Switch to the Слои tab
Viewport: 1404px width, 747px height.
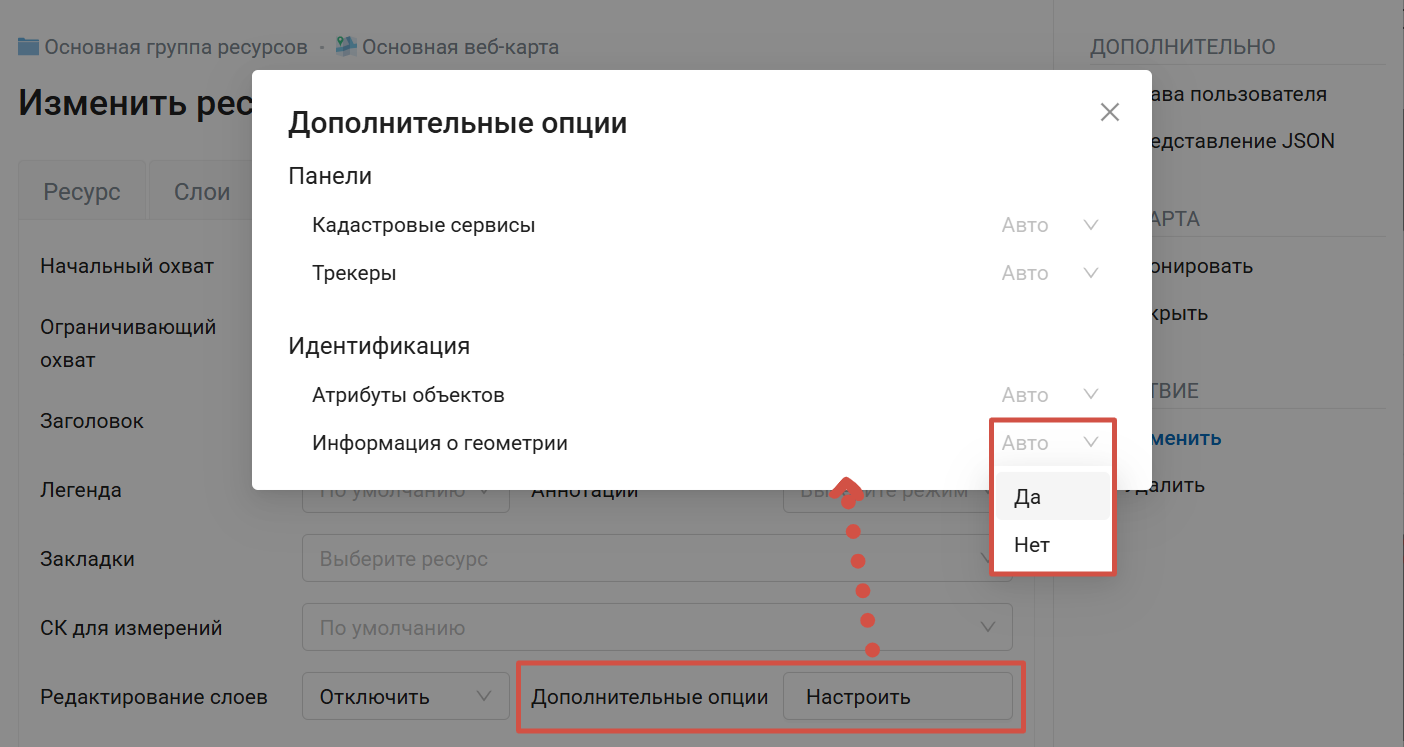(202, 192)
